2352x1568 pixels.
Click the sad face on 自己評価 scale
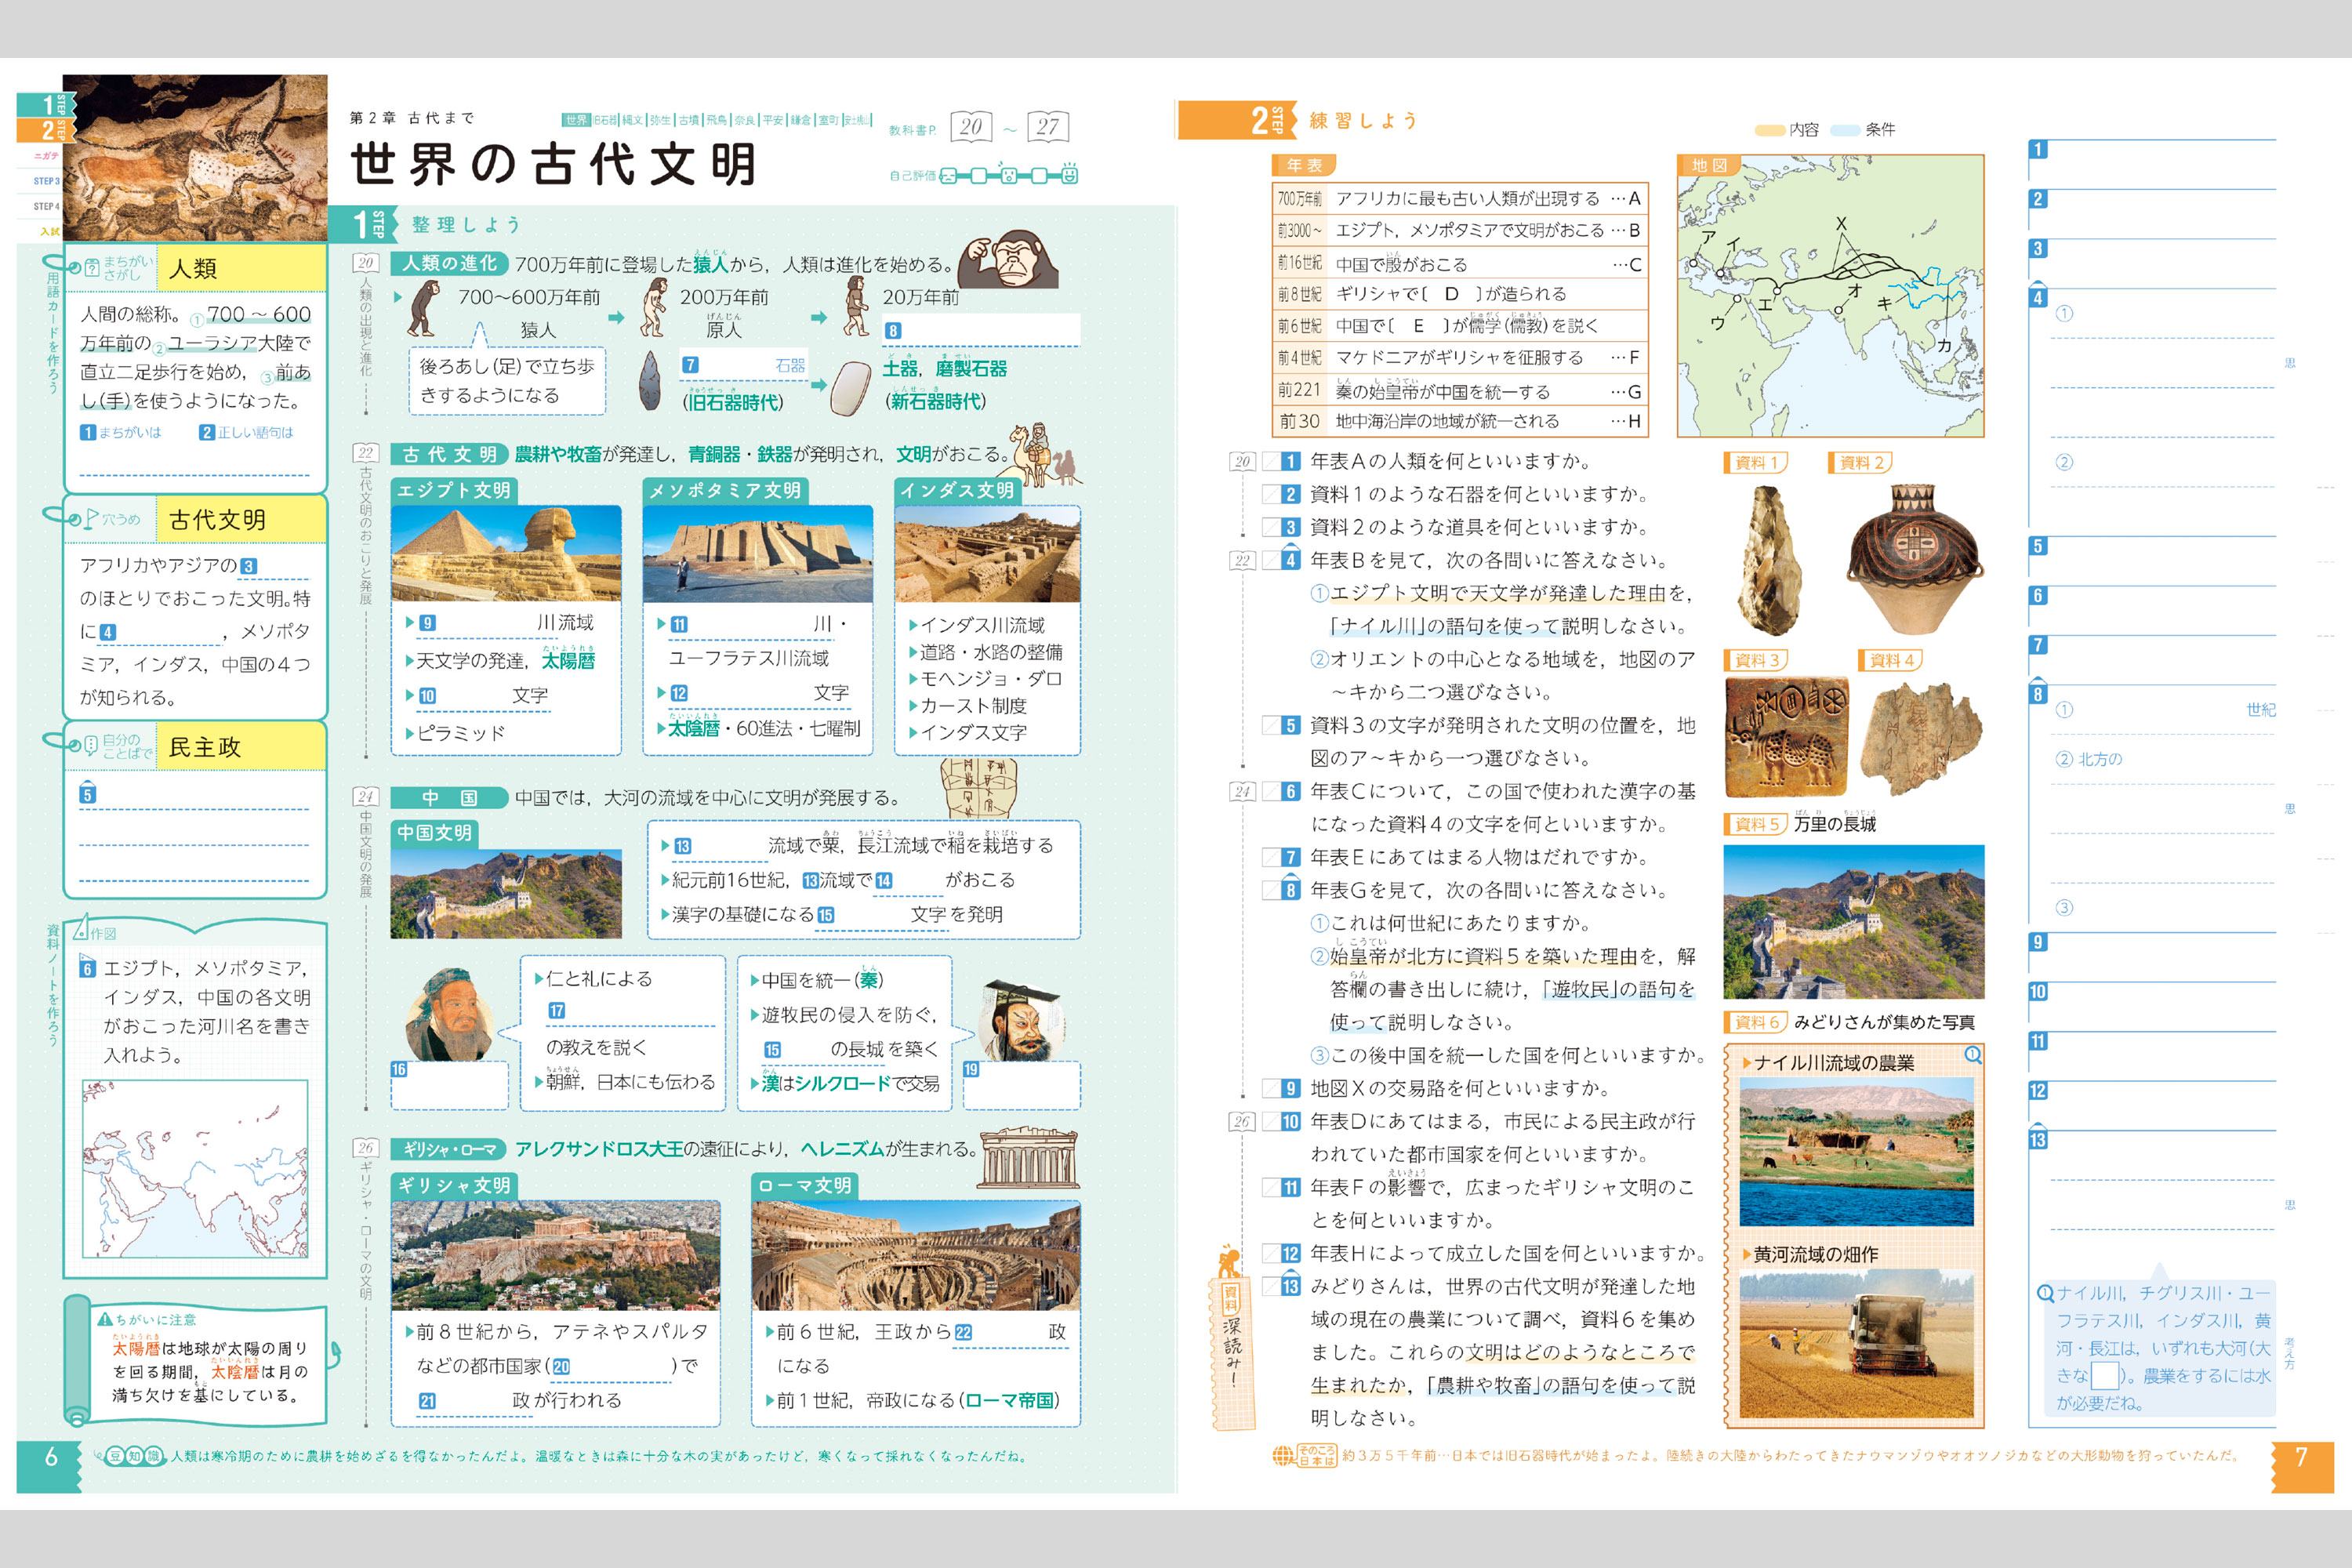(x=948, y=176)
